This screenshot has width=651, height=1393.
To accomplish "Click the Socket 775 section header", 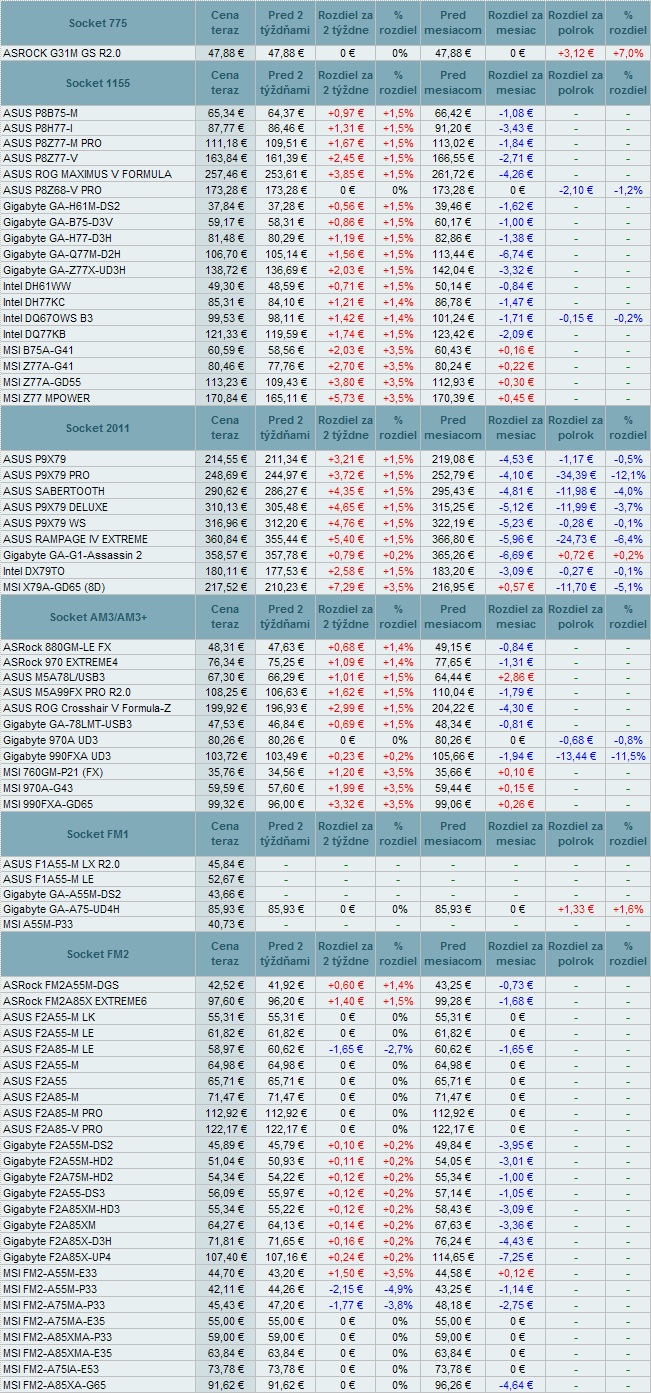I will coord(97,22).
